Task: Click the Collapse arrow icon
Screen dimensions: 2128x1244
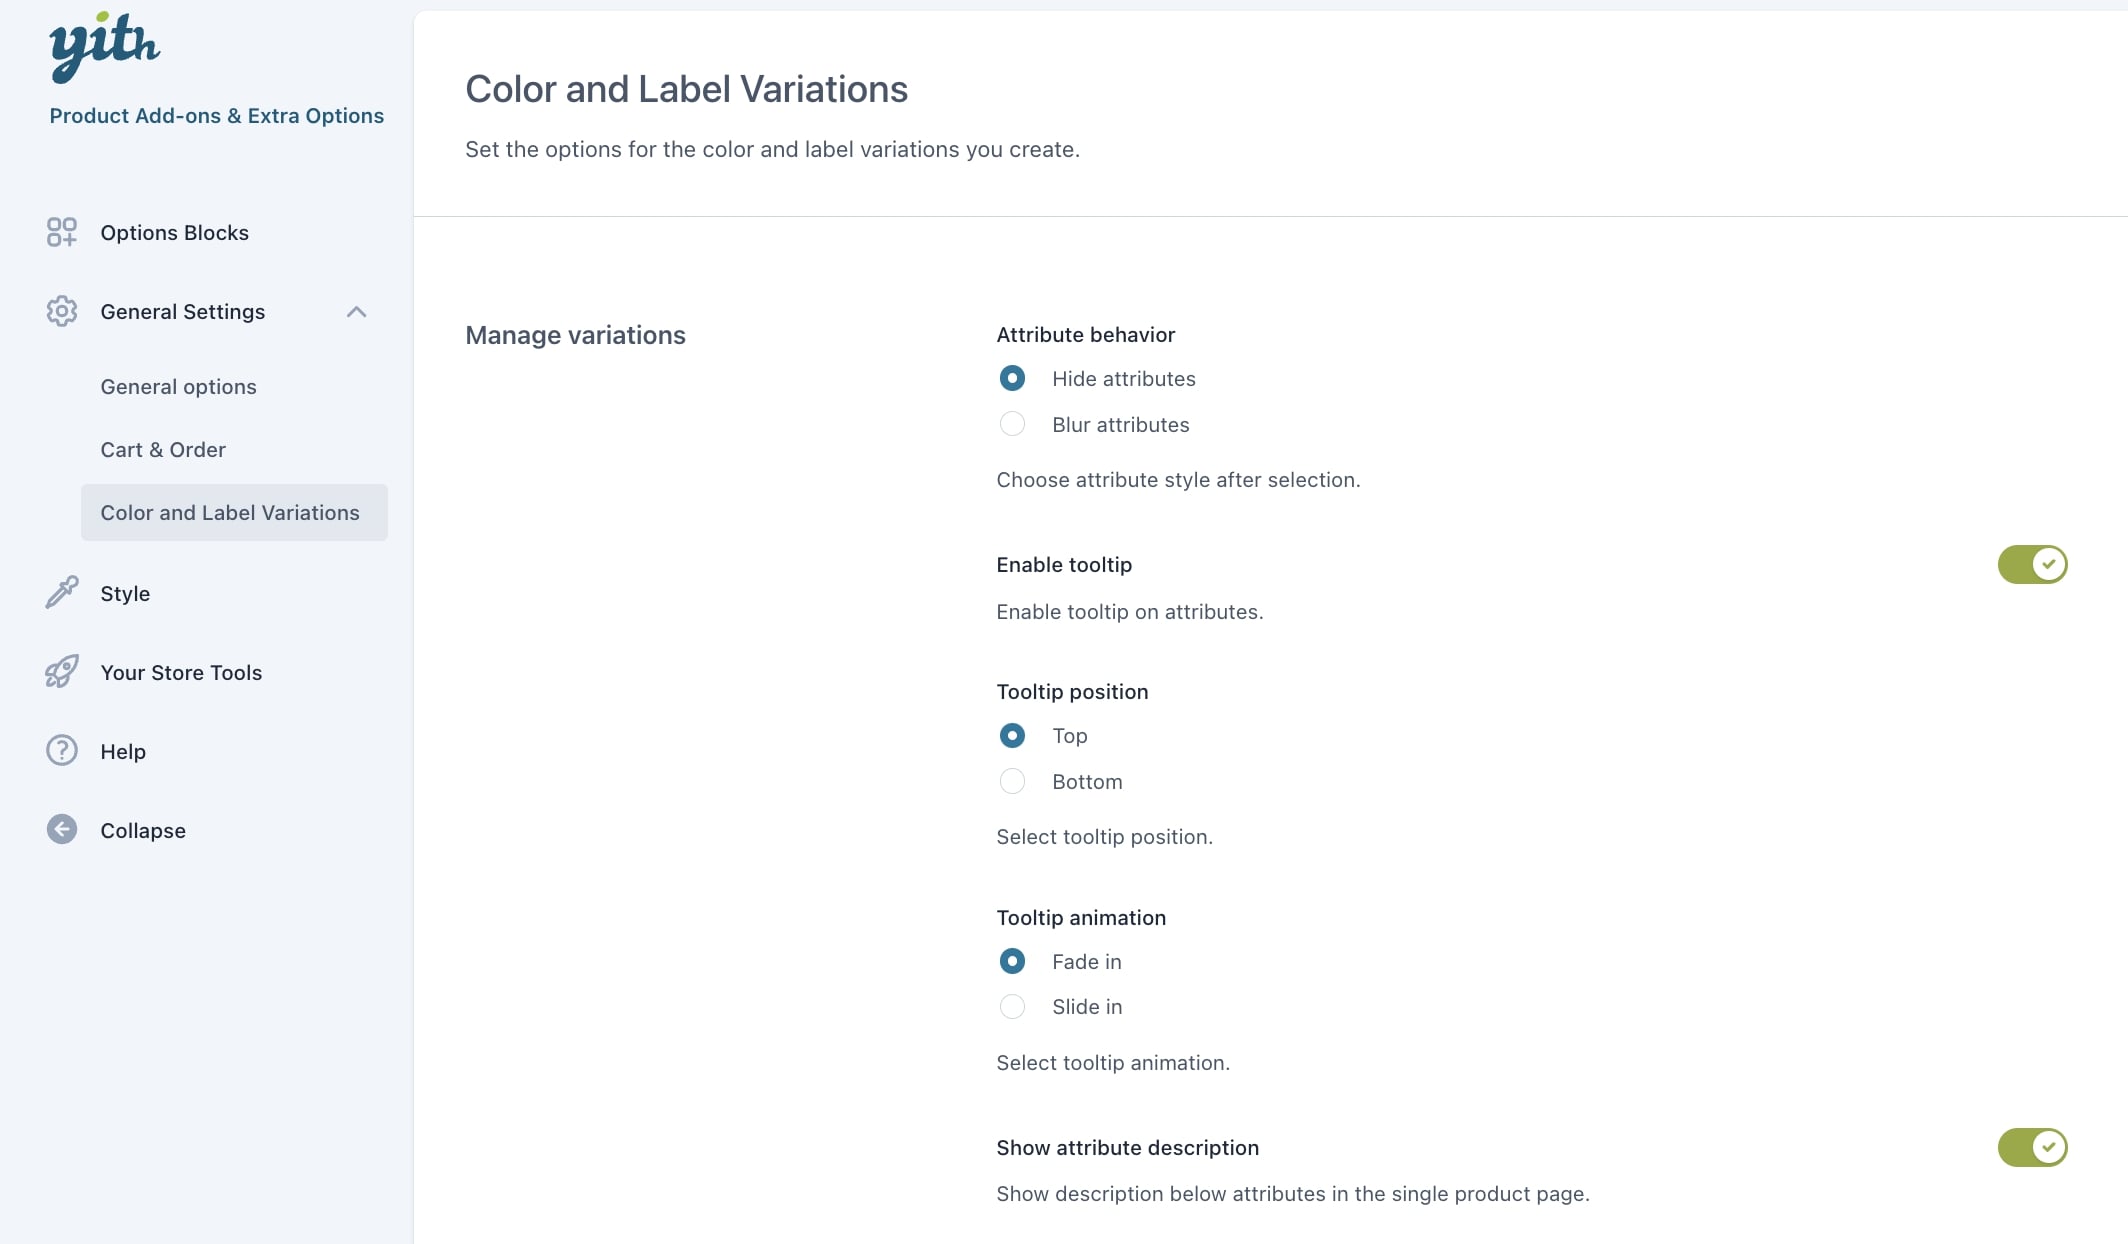Action: click(x=62, y=829)
